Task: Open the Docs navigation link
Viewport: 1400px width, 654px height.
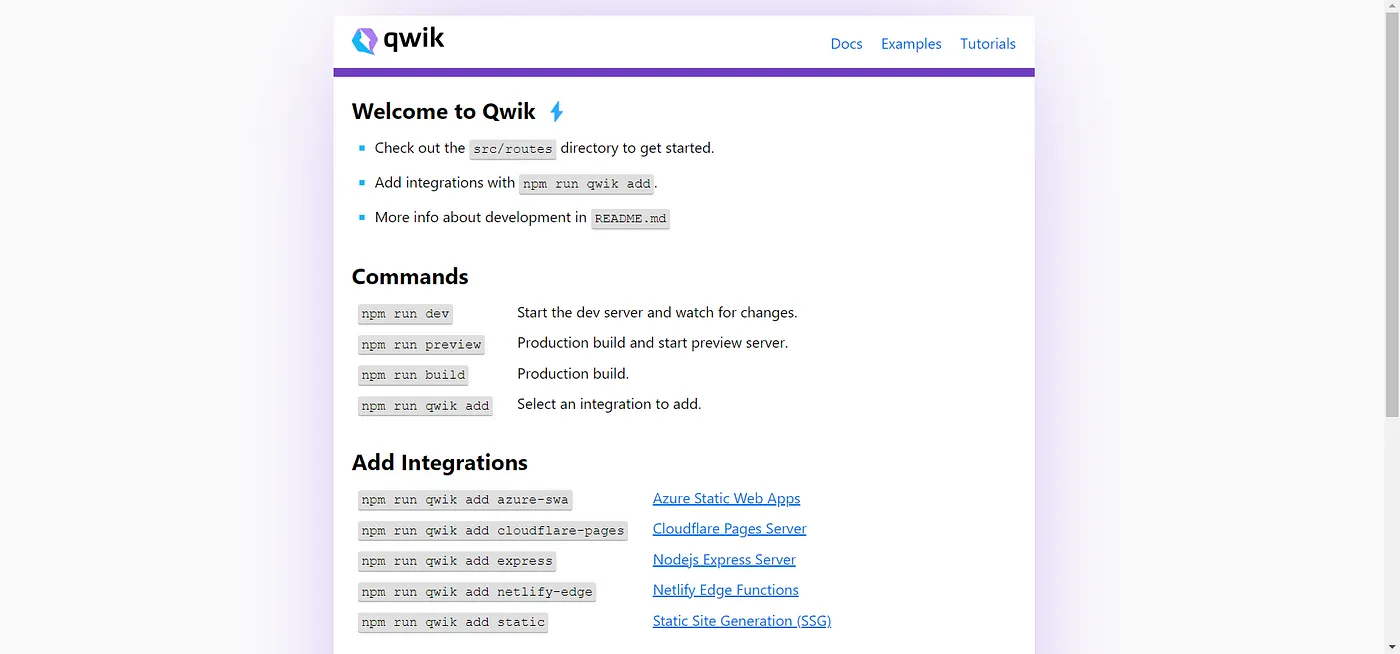Action: tap(846, 43)
